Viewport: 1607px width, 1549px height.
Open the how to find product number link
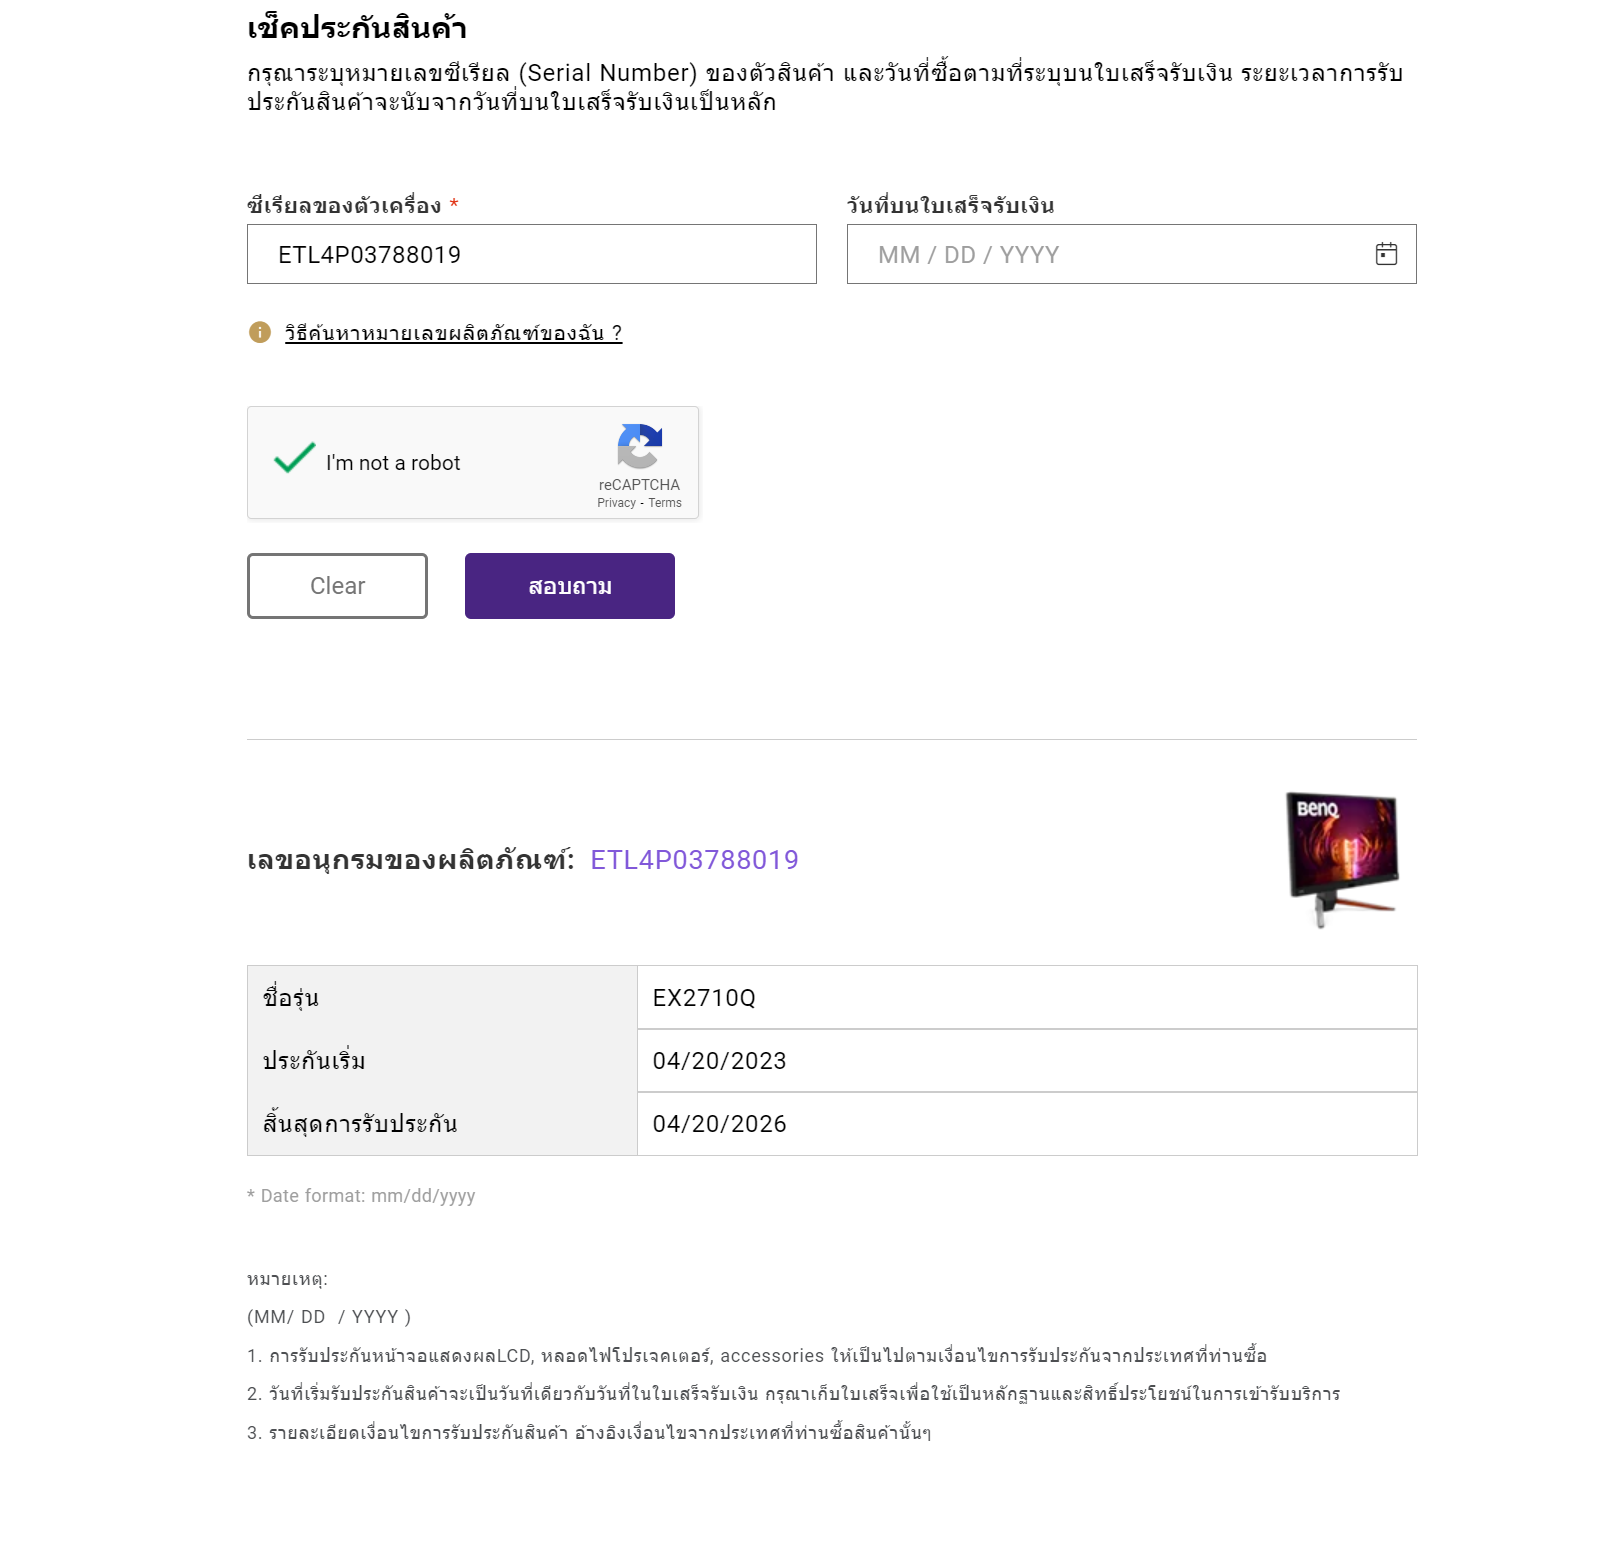[453, 333]
